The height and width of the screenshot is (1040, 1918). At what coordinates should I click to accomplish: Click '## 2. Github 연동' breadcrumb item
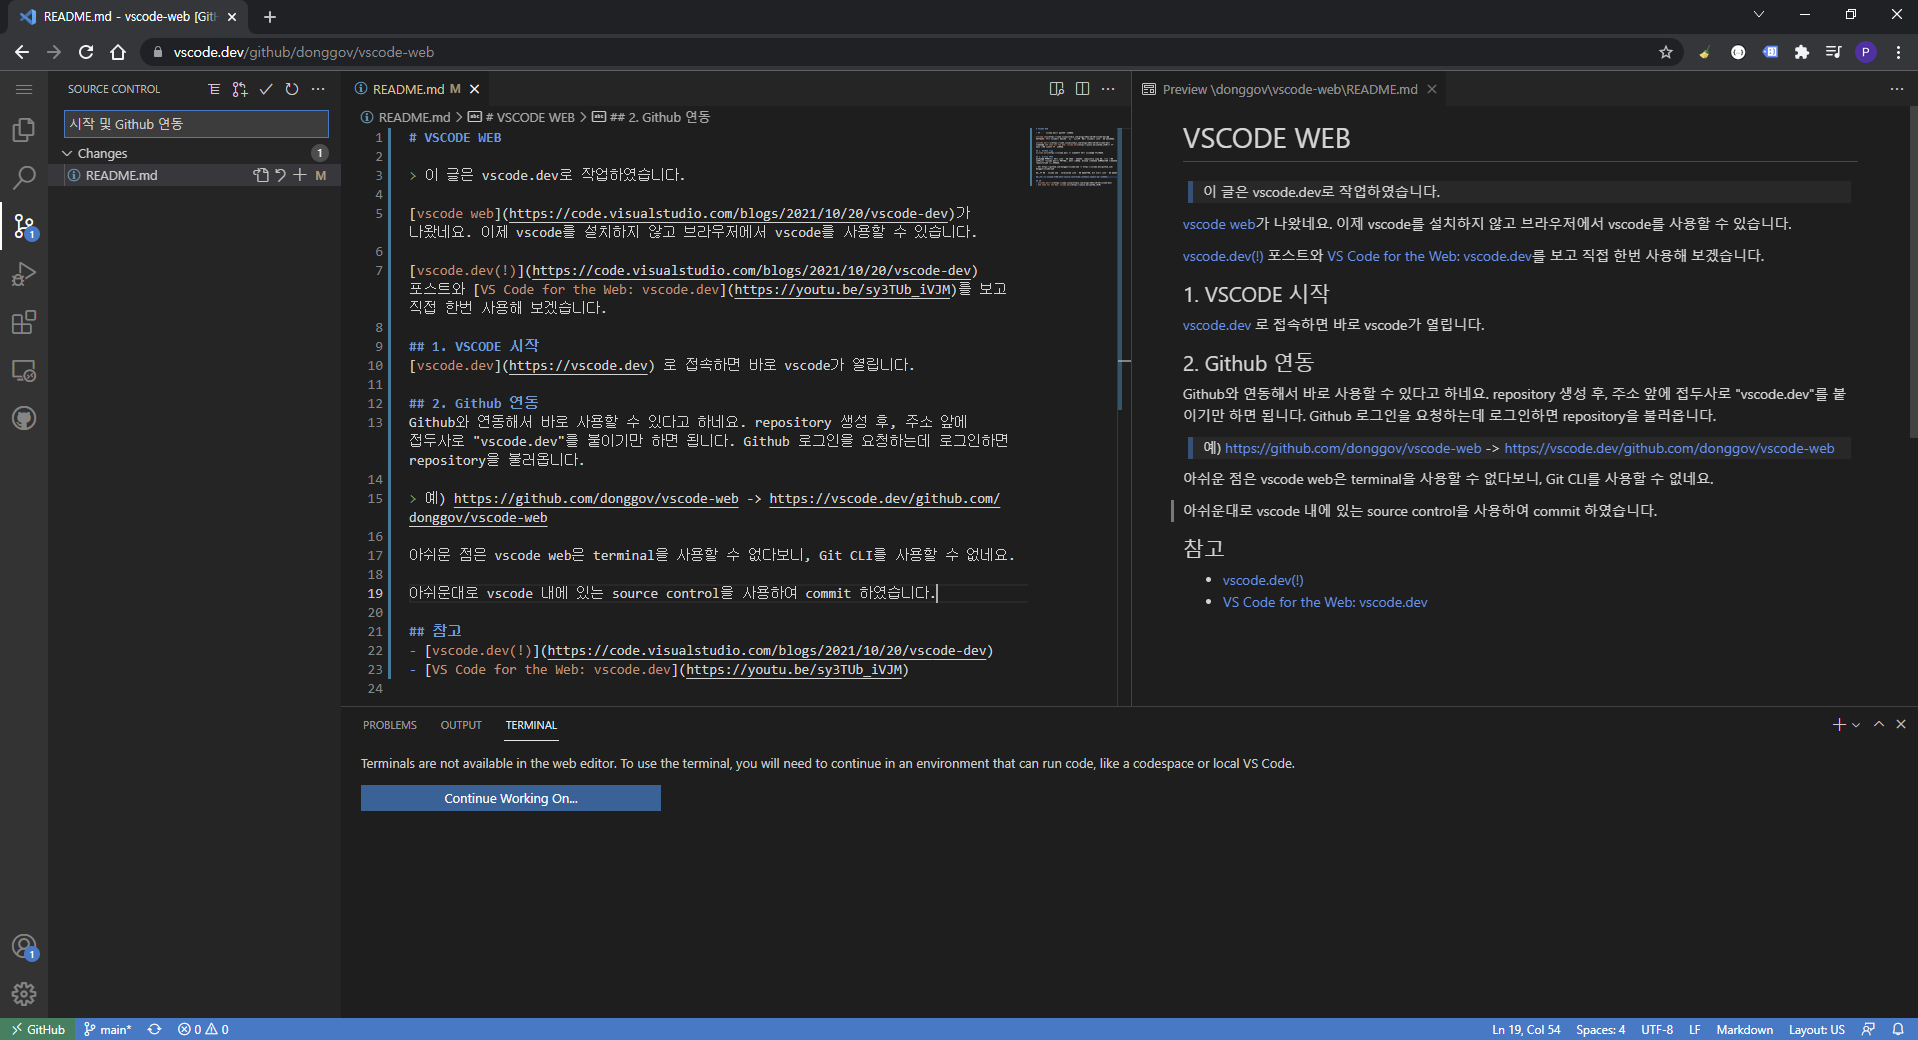(651, 117)
